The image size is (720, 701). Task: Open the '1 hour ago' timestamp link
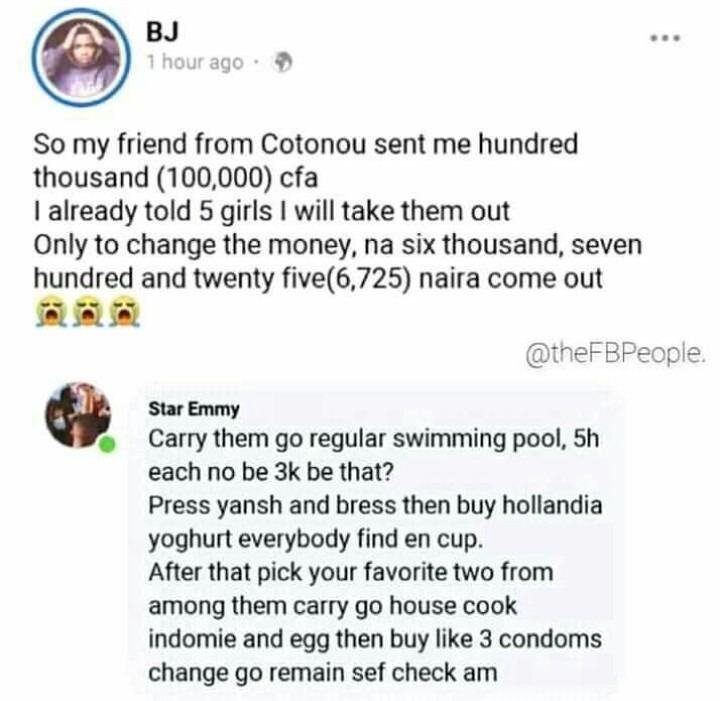pyautogui.click(x=195, y=62)
